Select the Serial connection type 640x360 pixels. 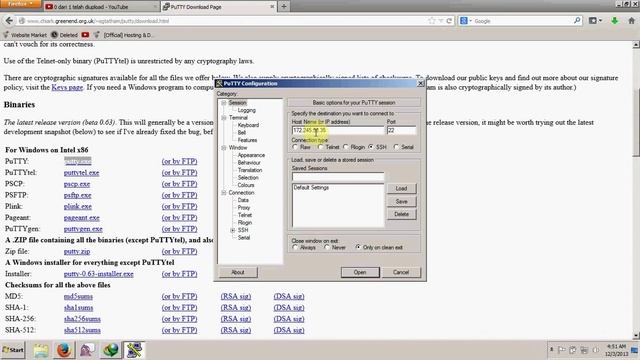396,147
